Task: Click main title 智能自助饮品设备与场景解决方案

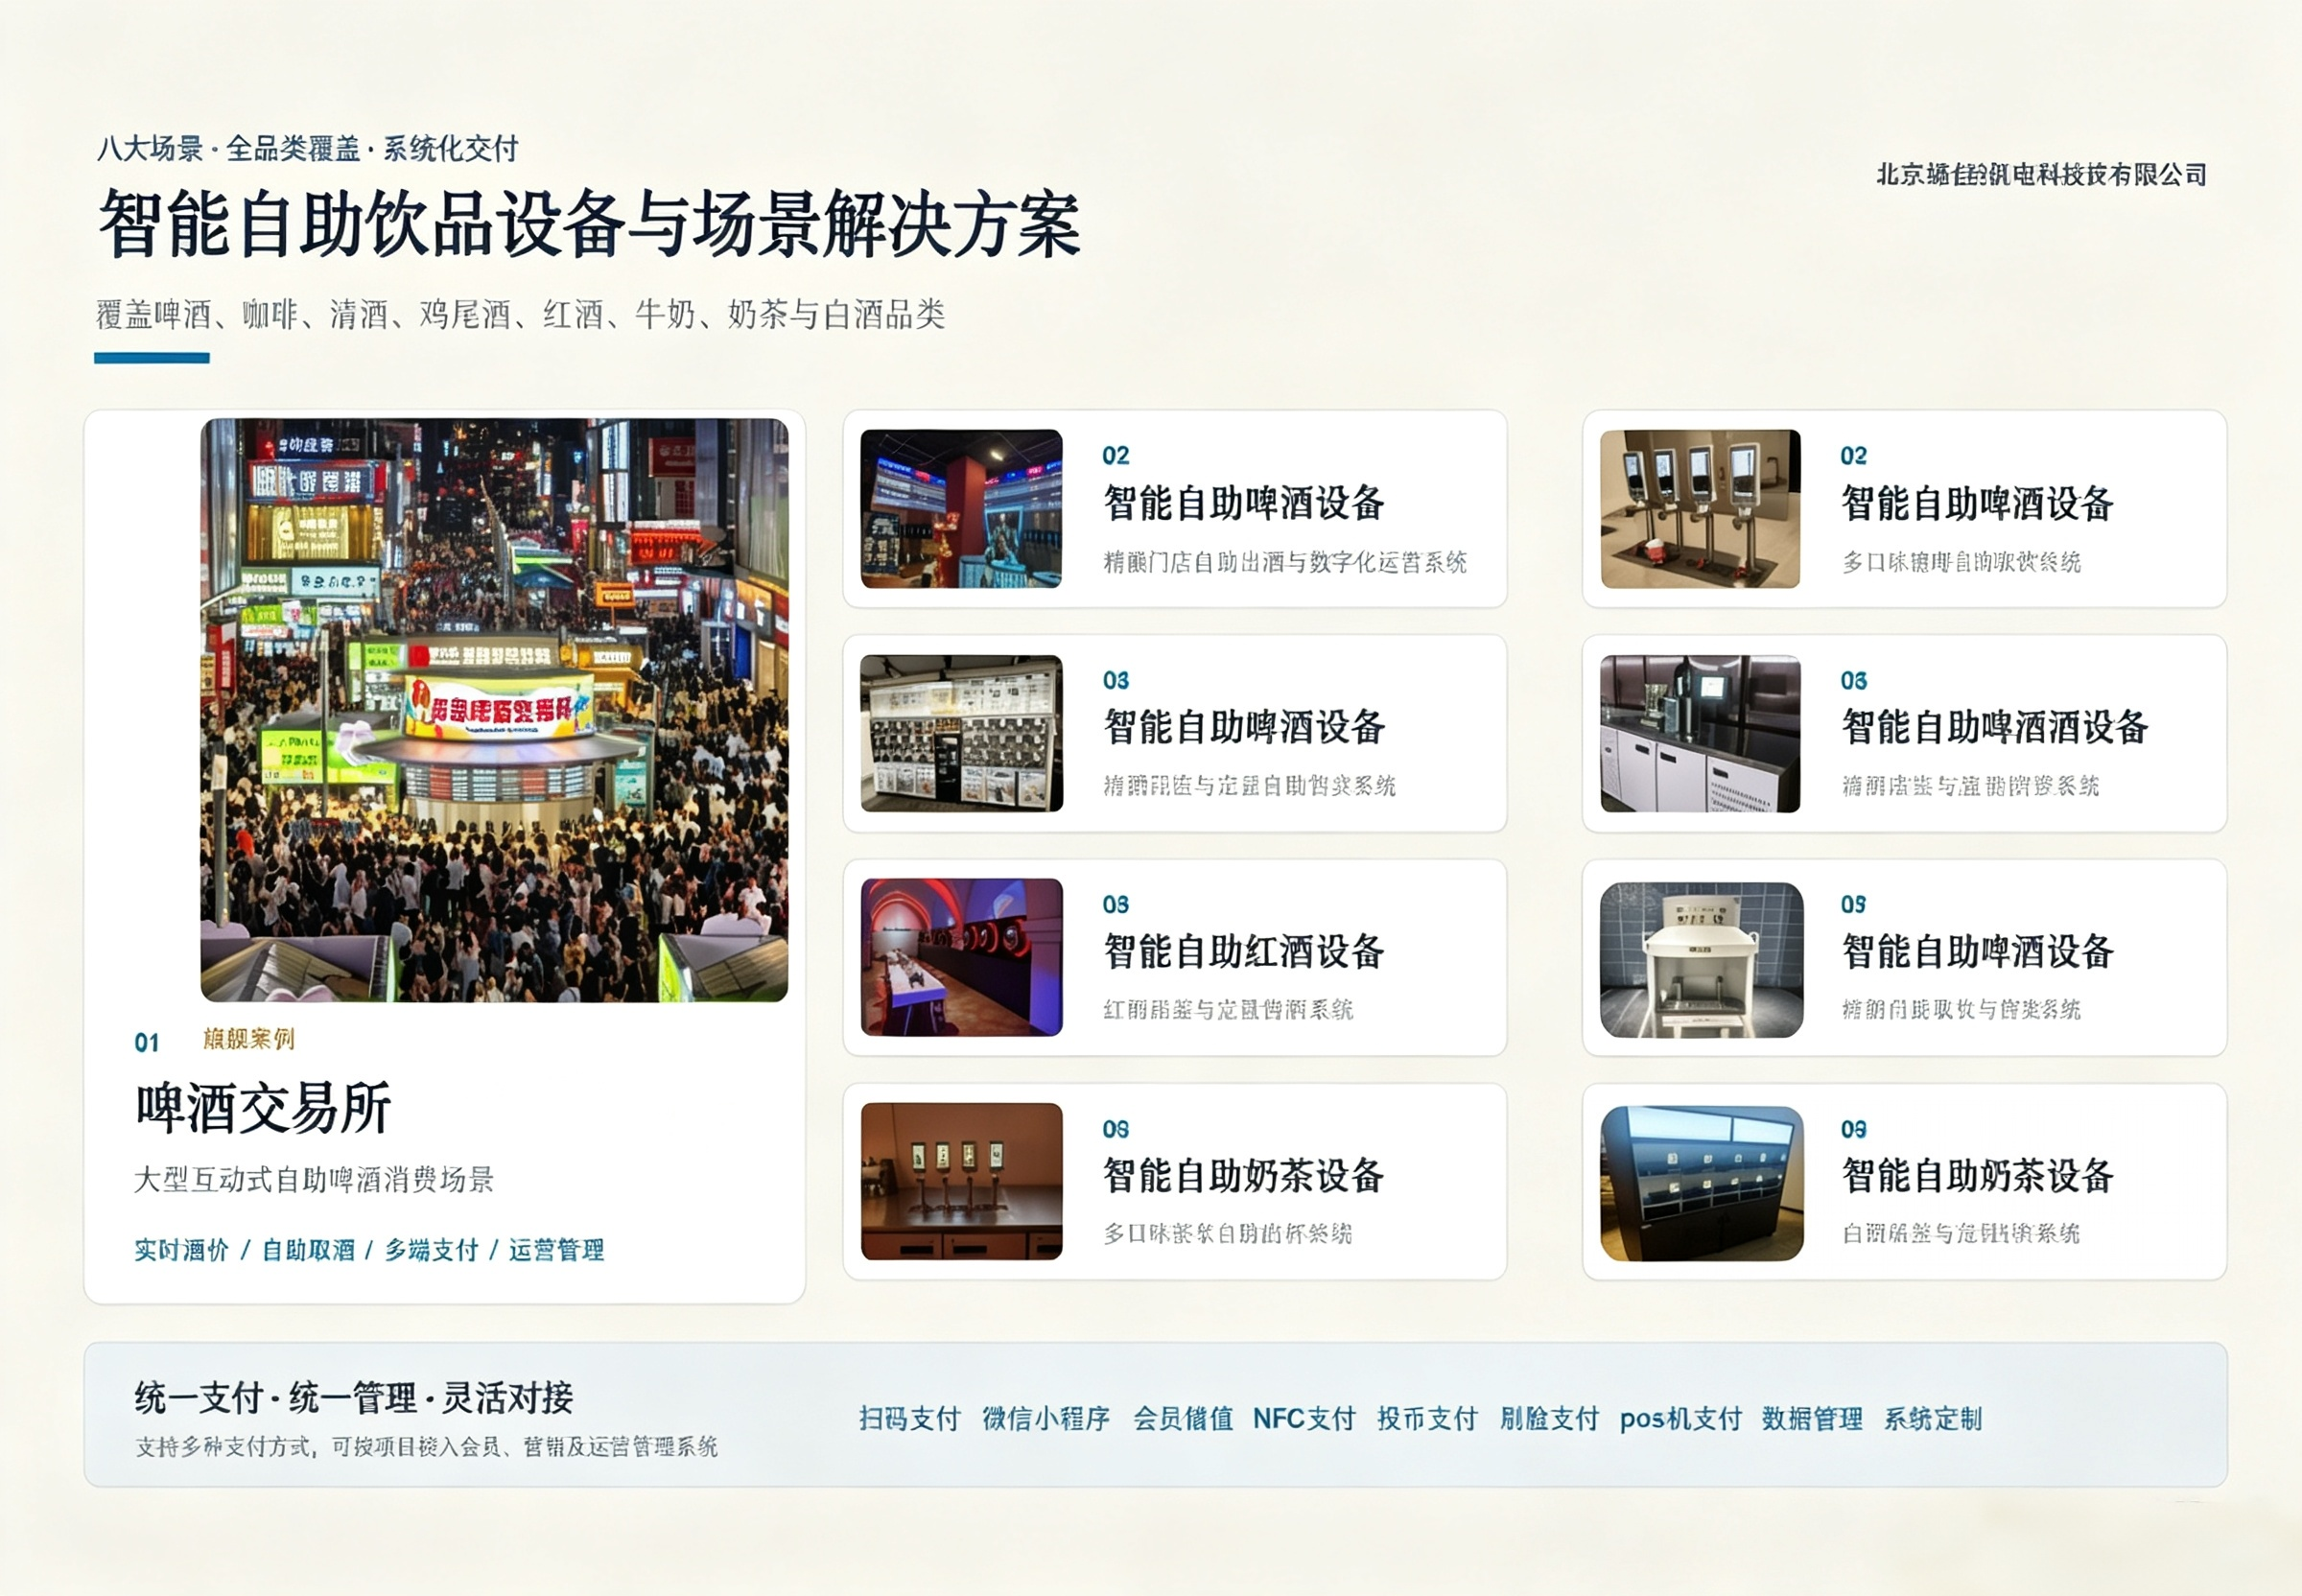Action: (589, 224)
